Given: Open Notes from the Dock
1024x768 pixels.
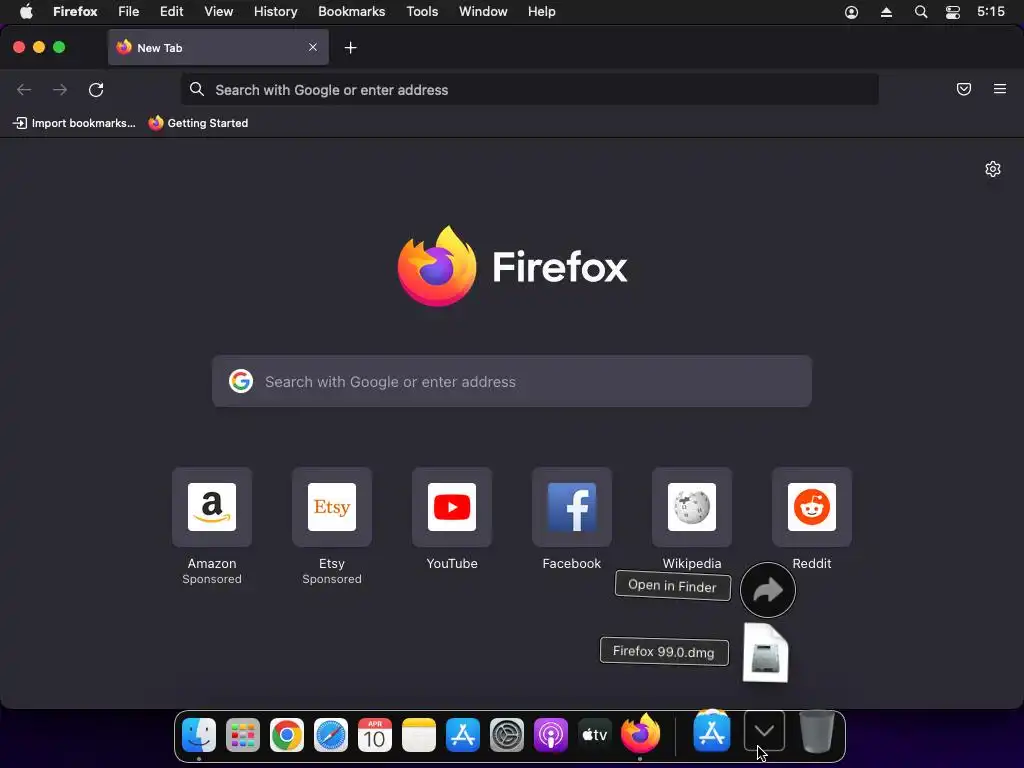Looking at the screenshot, I should click(x=419, y=735).
